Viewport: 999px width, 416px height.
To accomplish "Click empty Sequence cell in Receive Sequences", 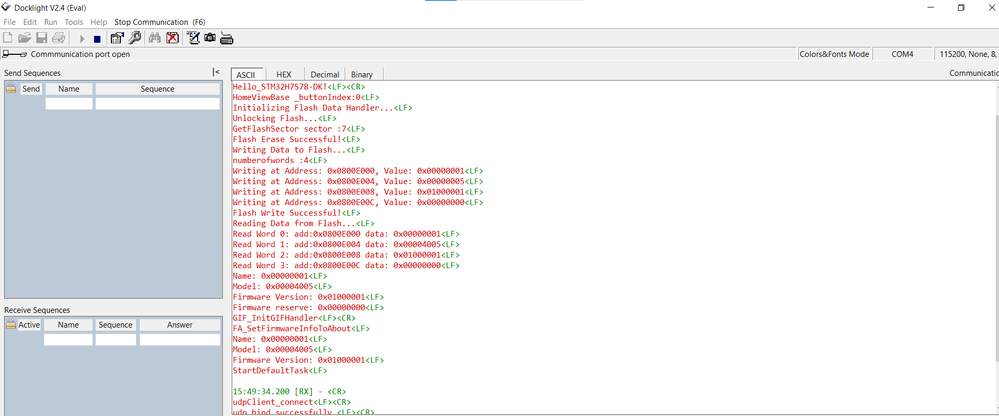I will 115,340.
